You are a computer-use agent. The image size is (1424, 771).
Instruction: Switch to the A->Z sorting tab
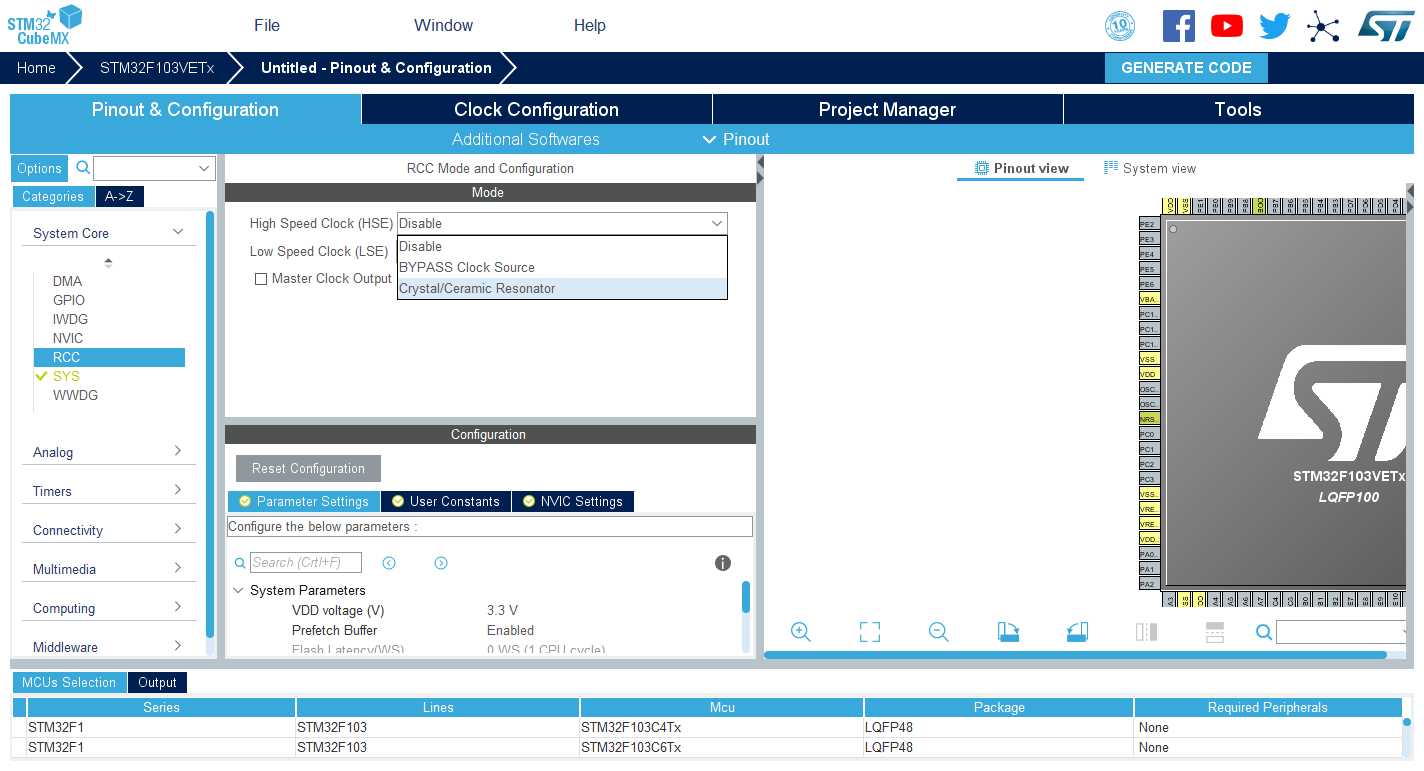pos(119,196)
